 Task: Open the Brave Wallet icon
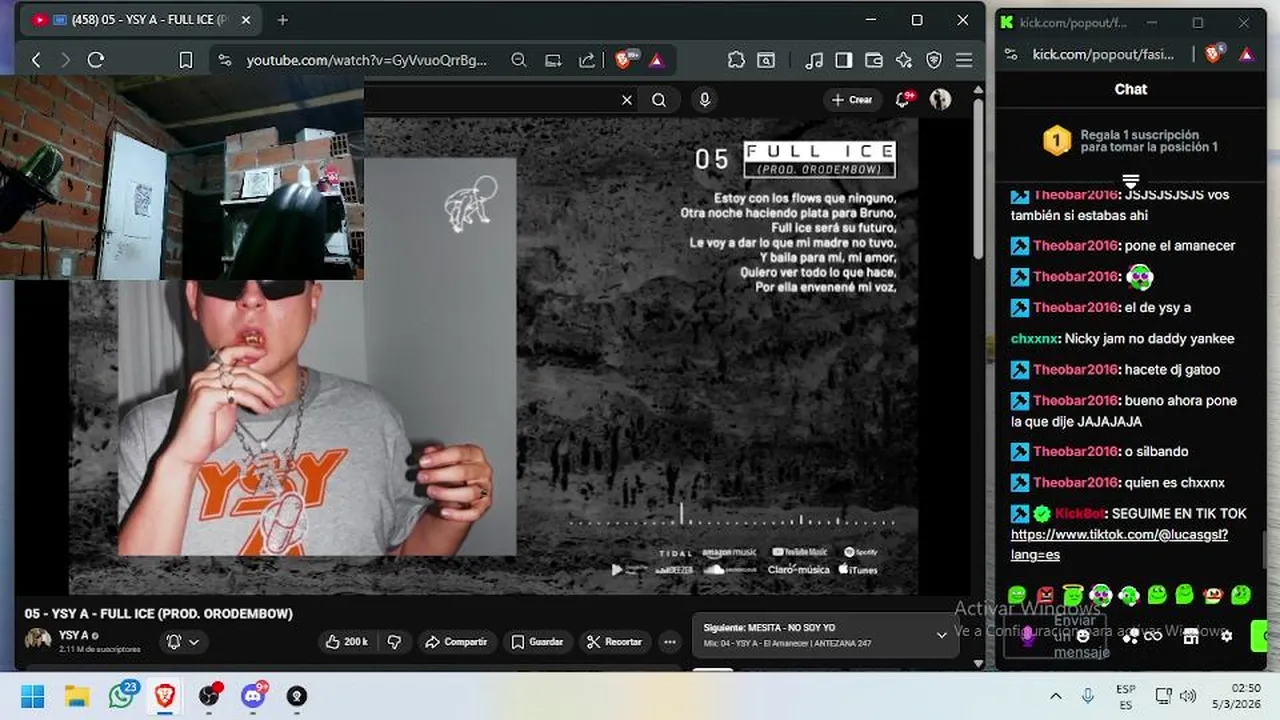[874, 60]
